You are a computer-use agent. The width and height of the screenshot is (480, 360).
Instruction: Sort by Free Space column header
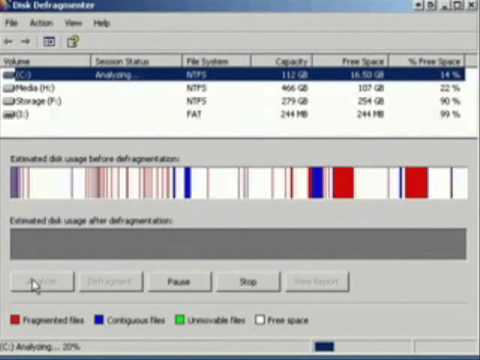pos(351,61)
